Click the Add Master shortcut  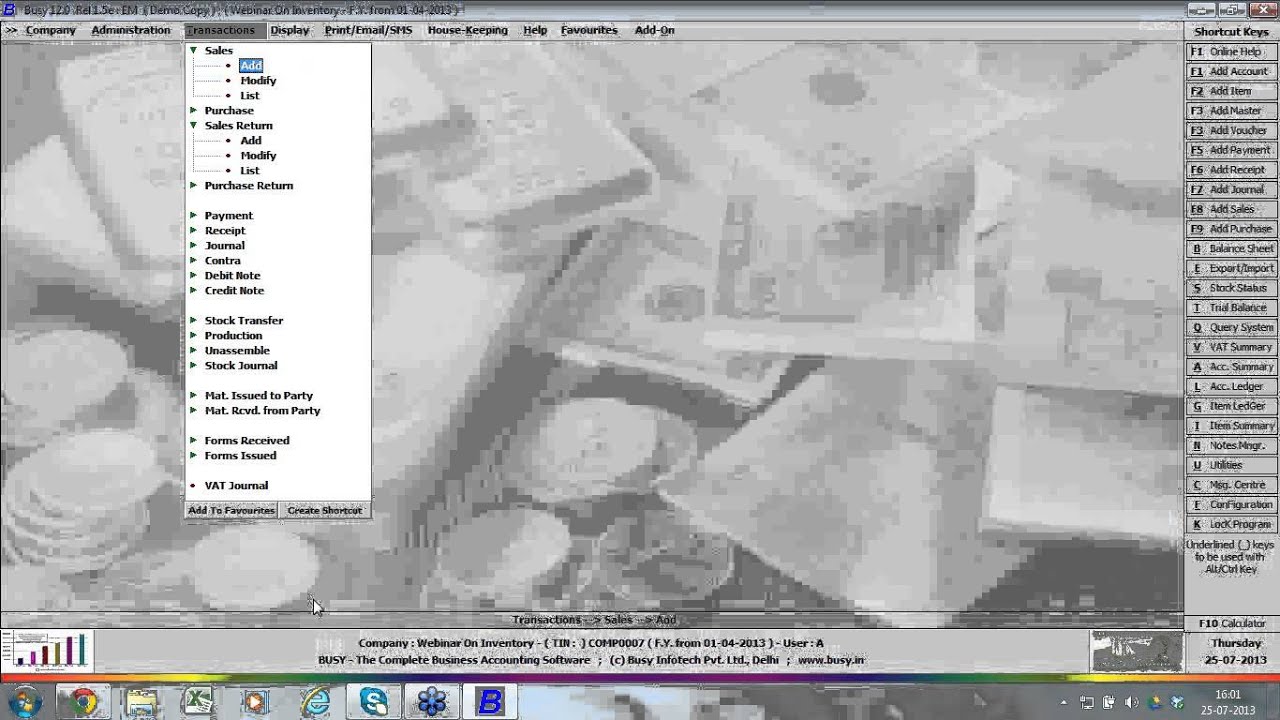(x=1231, y=111)
